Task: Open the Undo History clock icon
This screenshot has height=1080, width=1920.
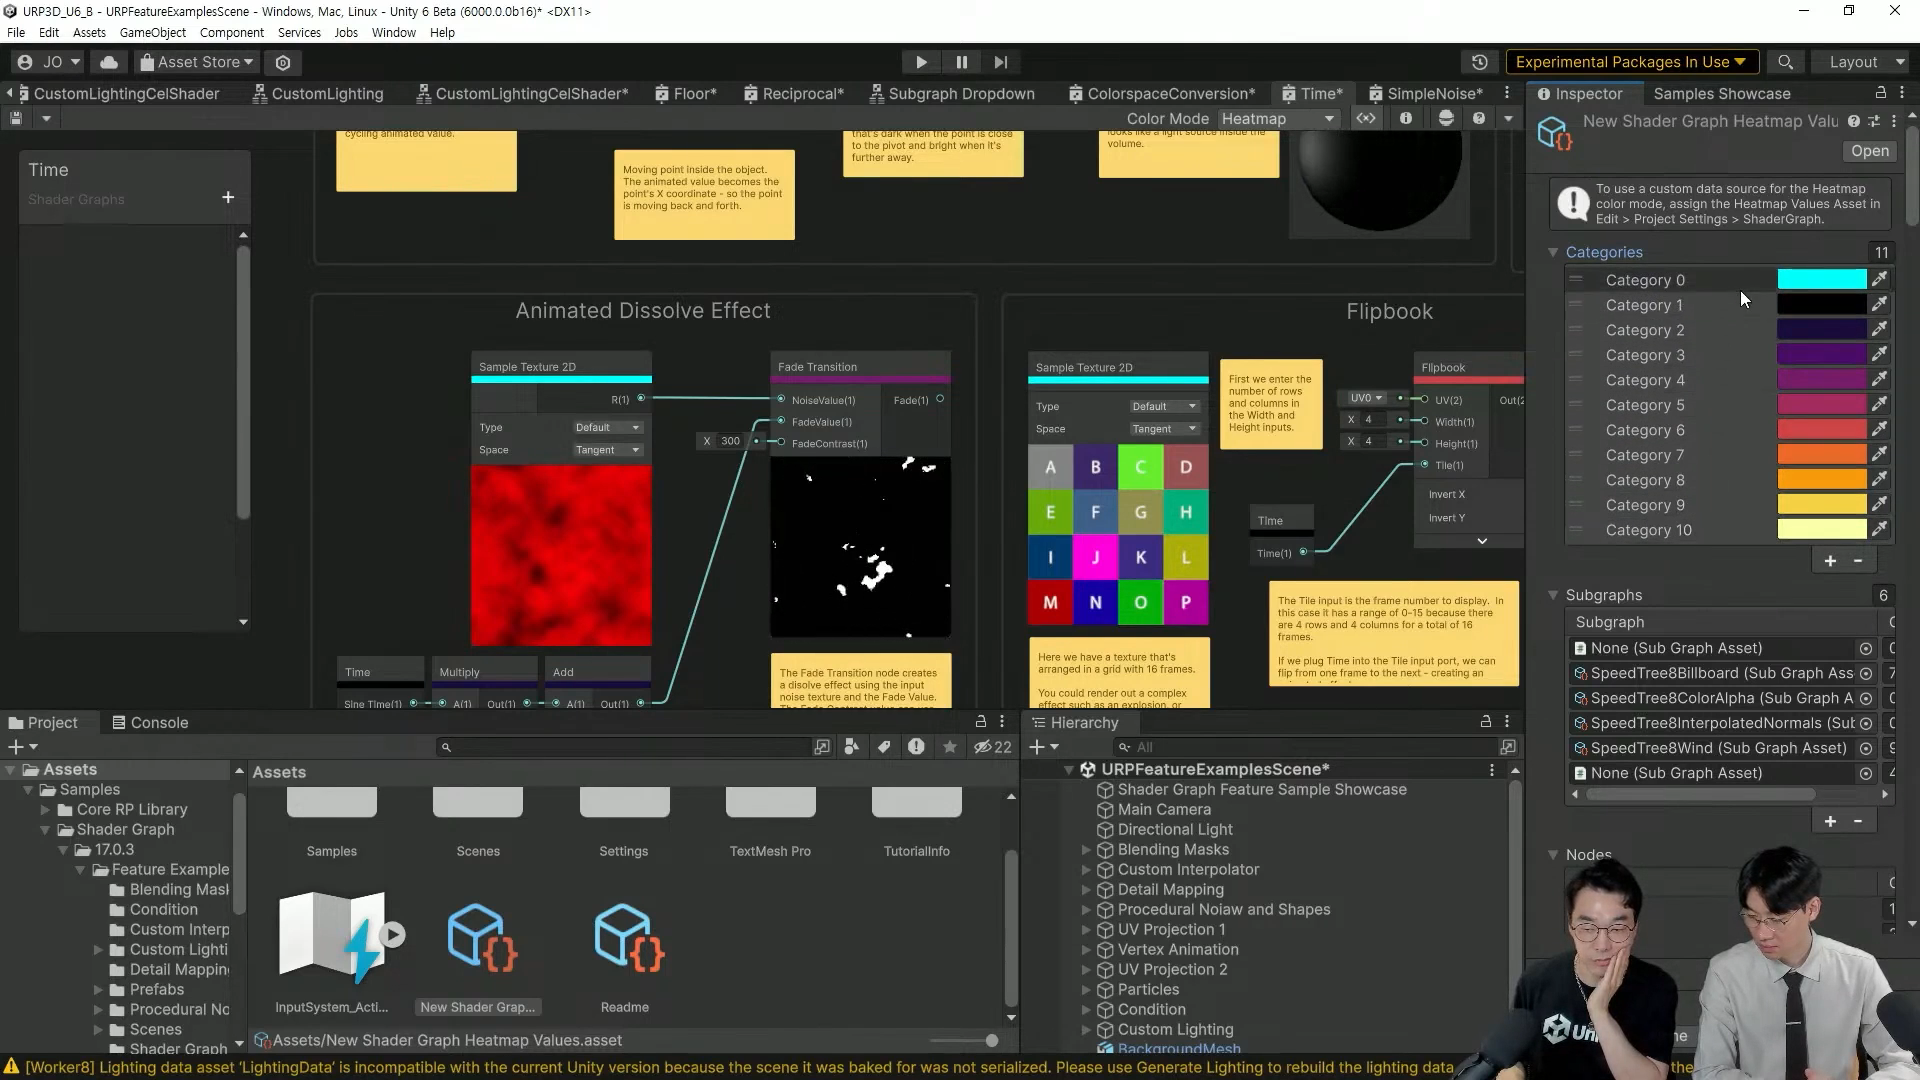Action: click(x=1479, y=62)
